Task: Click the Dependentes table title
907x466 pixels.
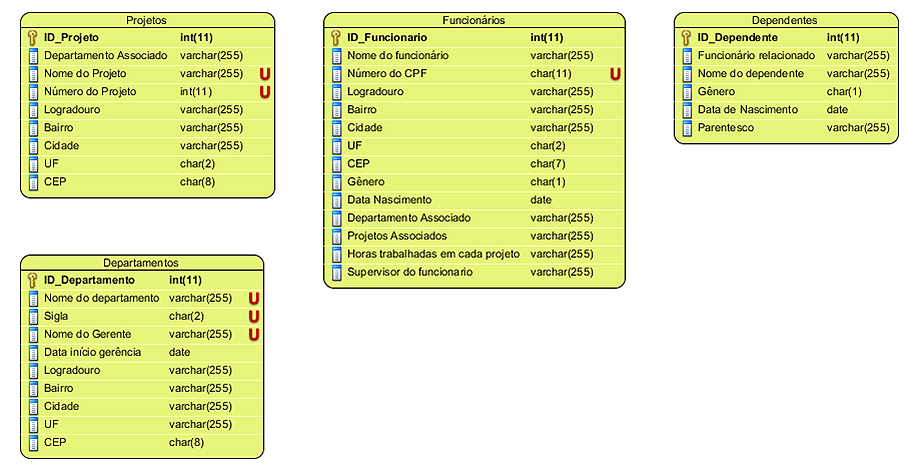Action: pos(784,20)
